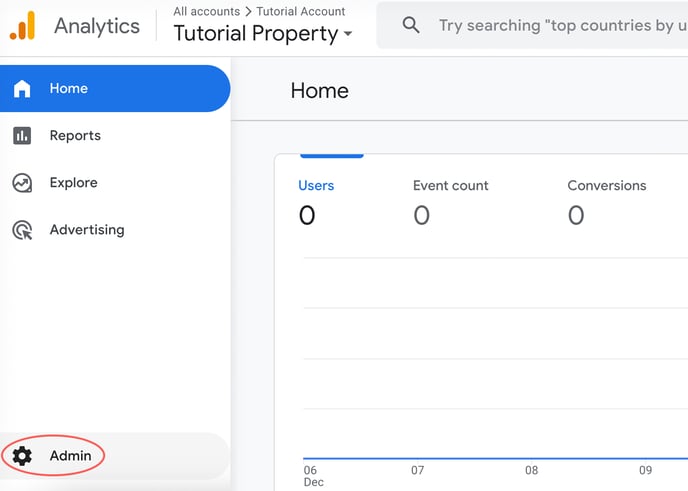Click the Advertising target cursor icon
This screenshot has height=491, width=688.
(x=22, y=230)
